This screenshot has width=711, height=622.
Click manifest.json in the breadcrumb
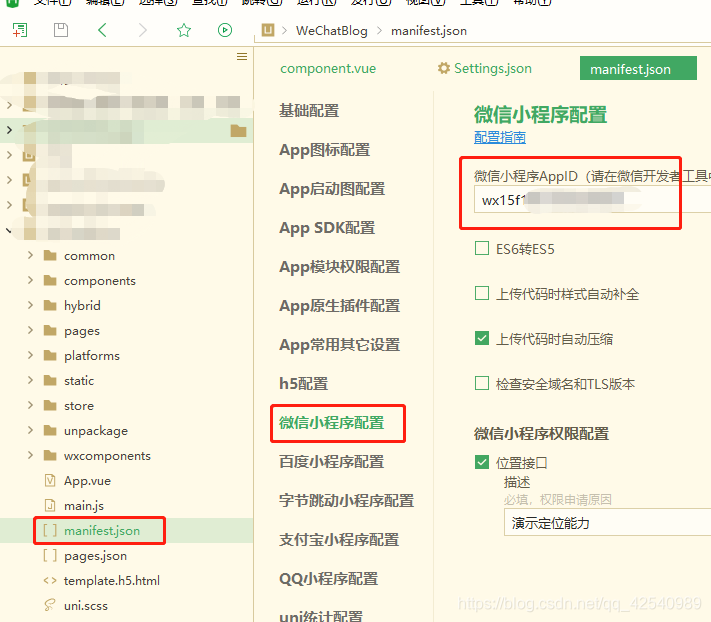click(429, 30)
